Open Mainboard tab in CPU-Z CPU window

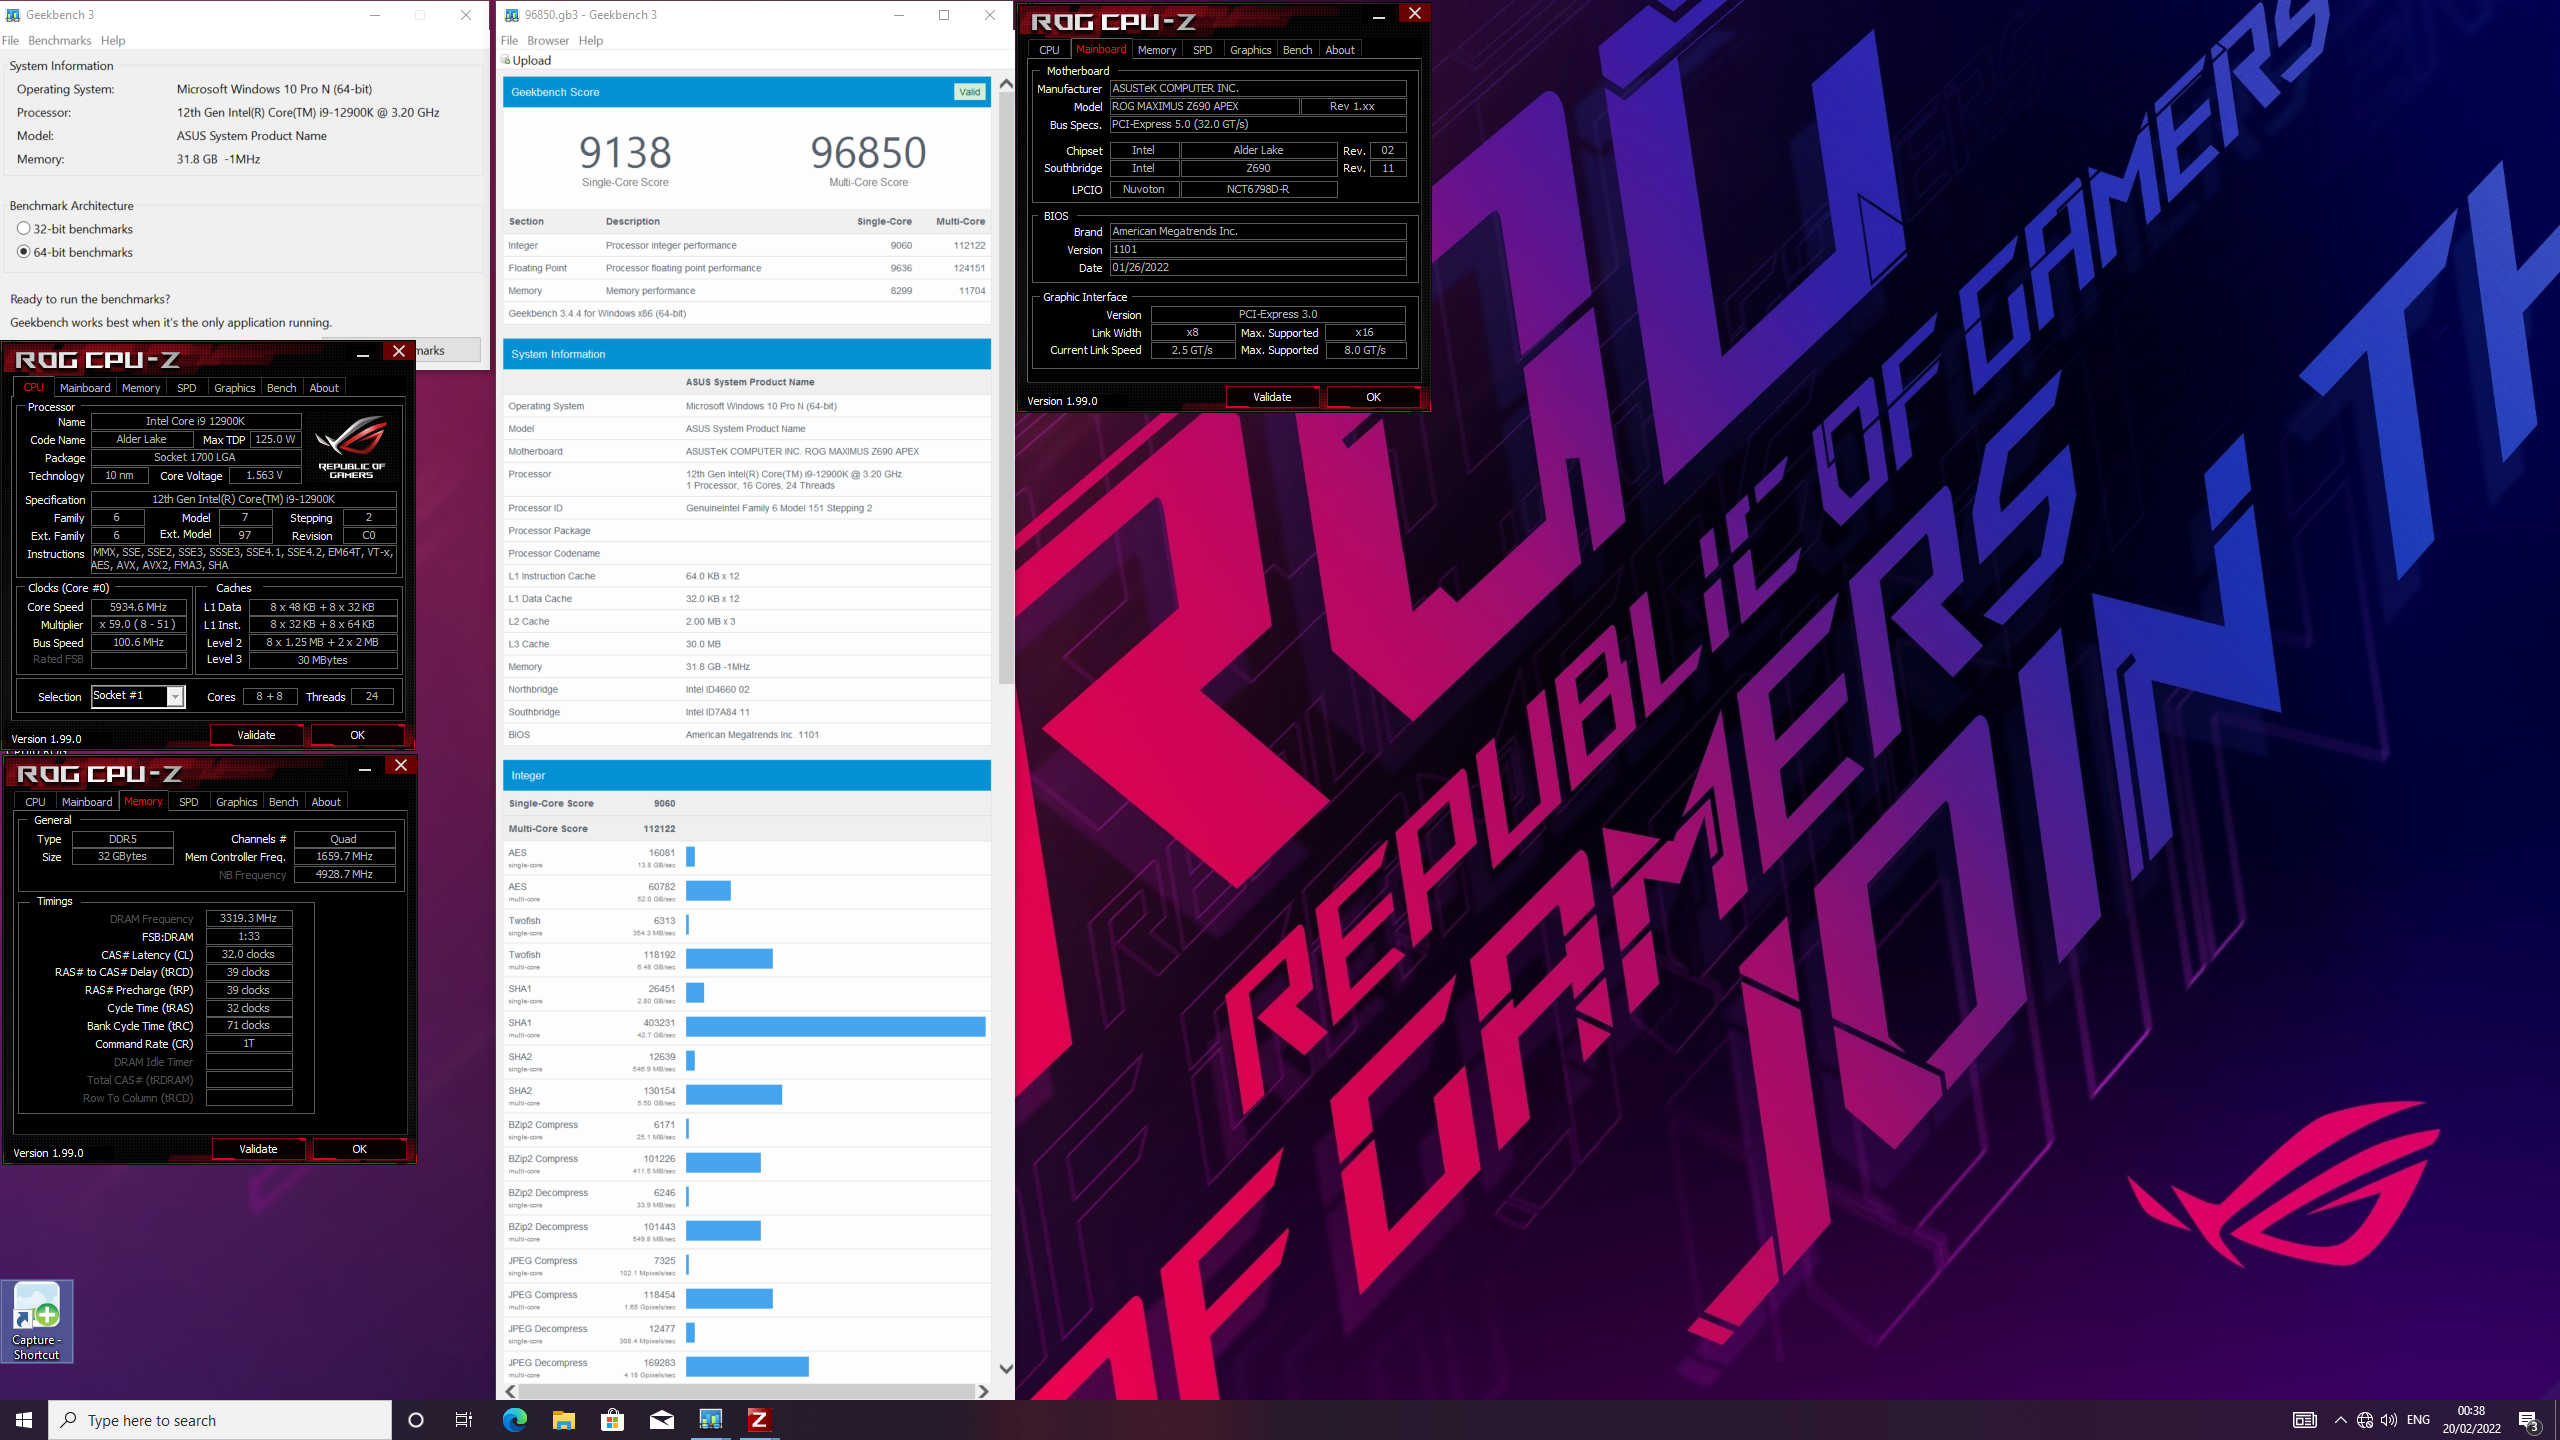(x=85, y=388)
